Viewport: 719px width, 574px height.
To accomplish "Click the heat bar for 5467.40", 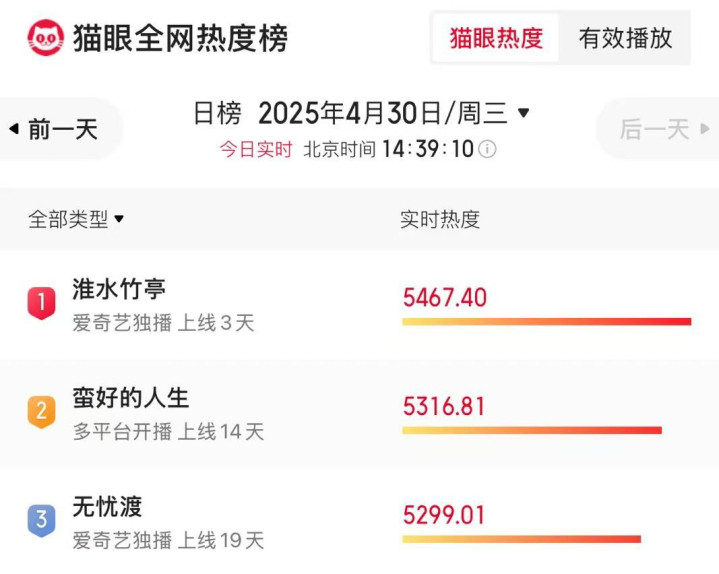I will click(546, 321).
